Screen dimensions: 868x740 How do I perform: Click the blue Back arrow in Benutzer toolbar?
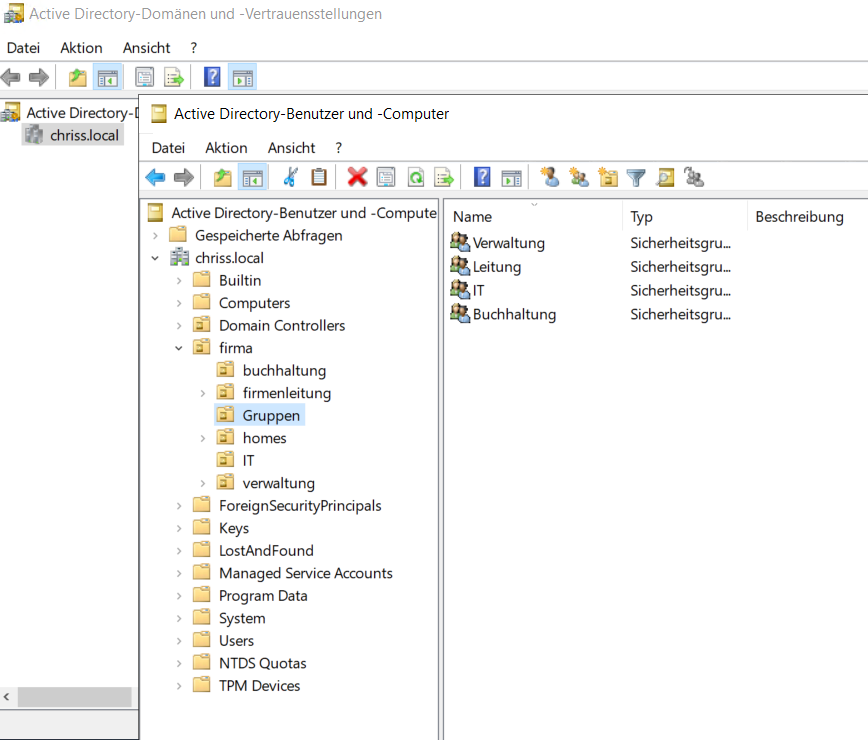click(x=155, y=178)
